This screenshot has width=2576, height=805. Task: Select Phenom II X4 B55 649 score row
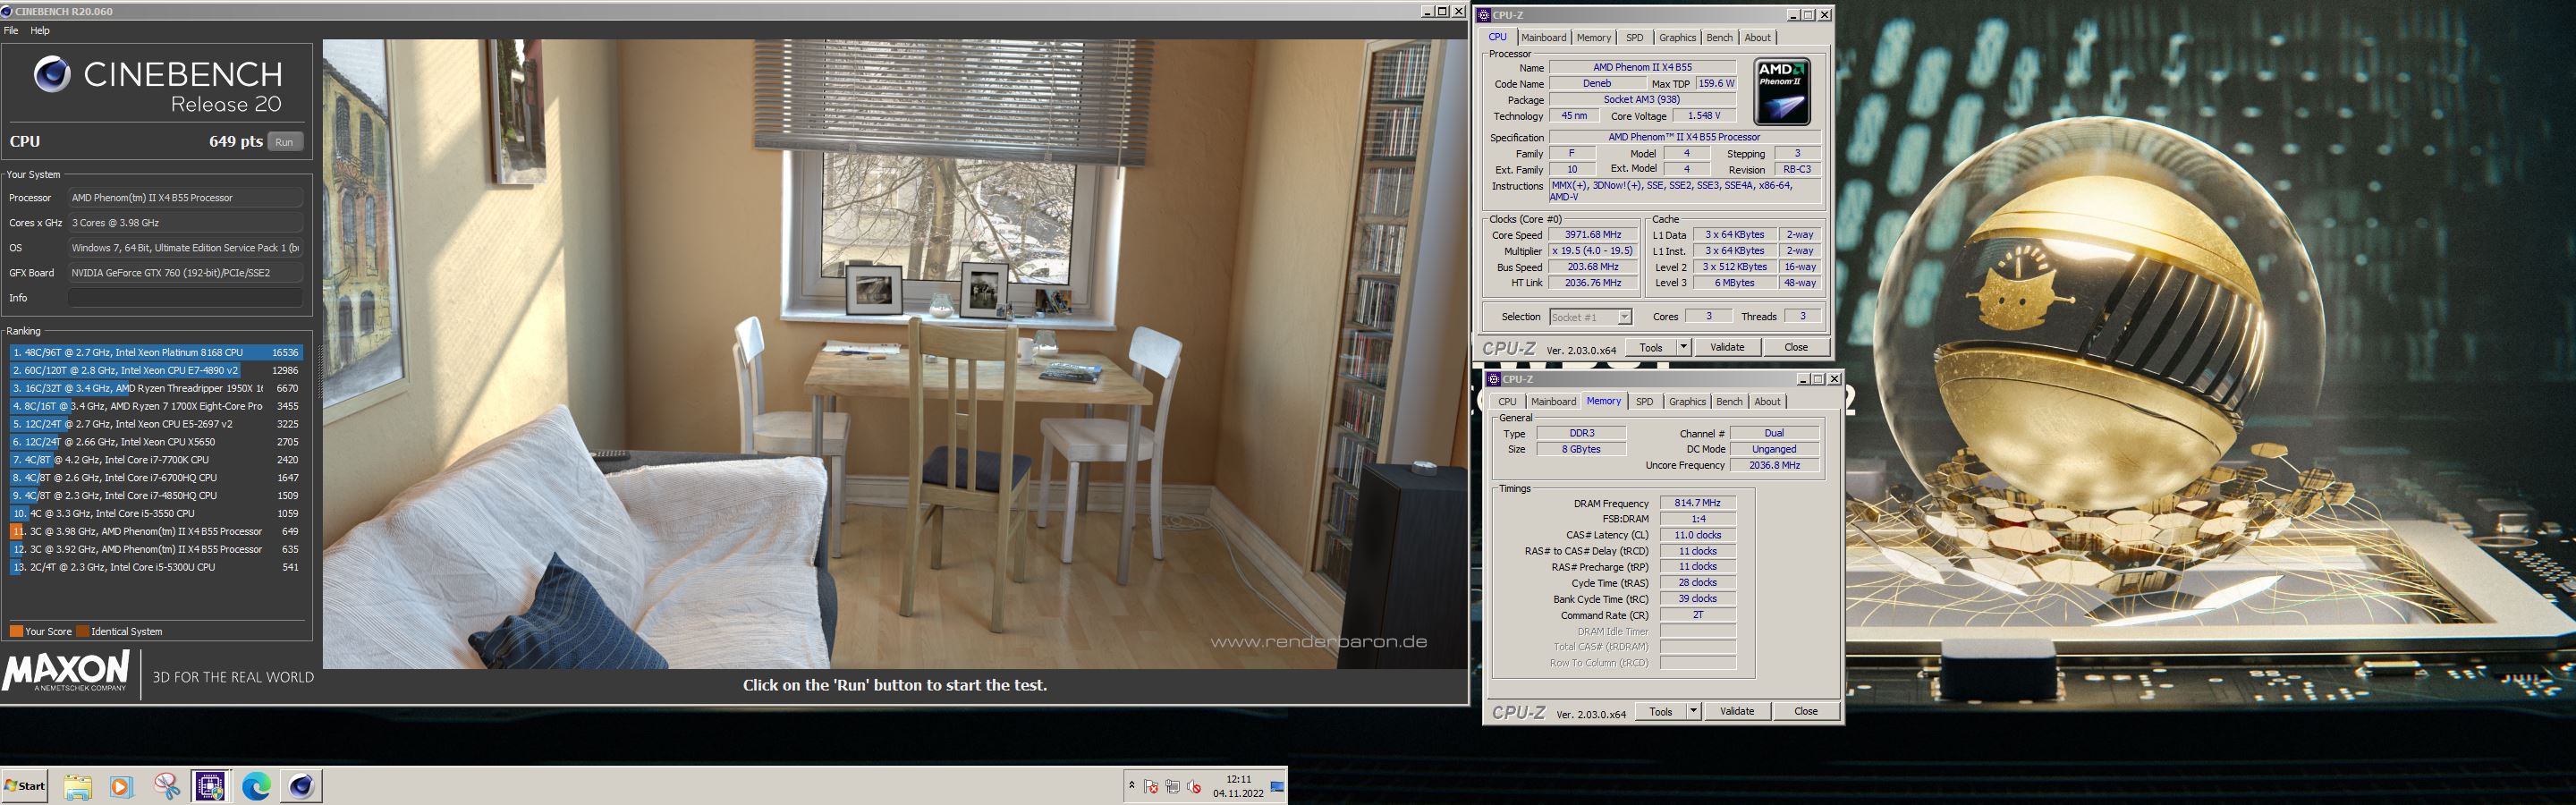[156, 532]
